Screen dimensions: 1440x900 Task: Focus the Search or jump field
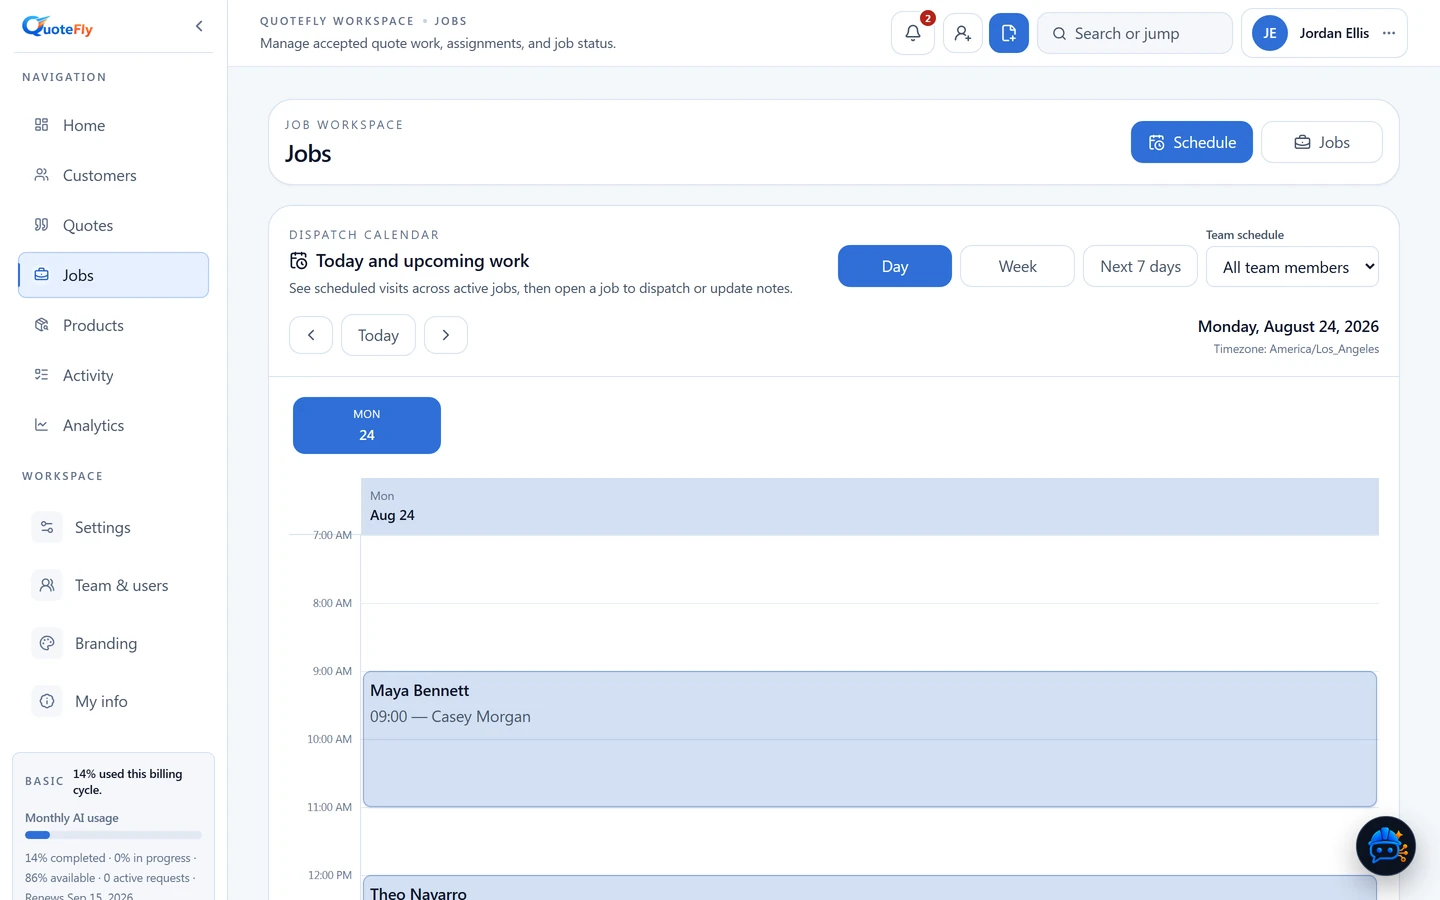pyautogui.click(x=1135, y=33)
